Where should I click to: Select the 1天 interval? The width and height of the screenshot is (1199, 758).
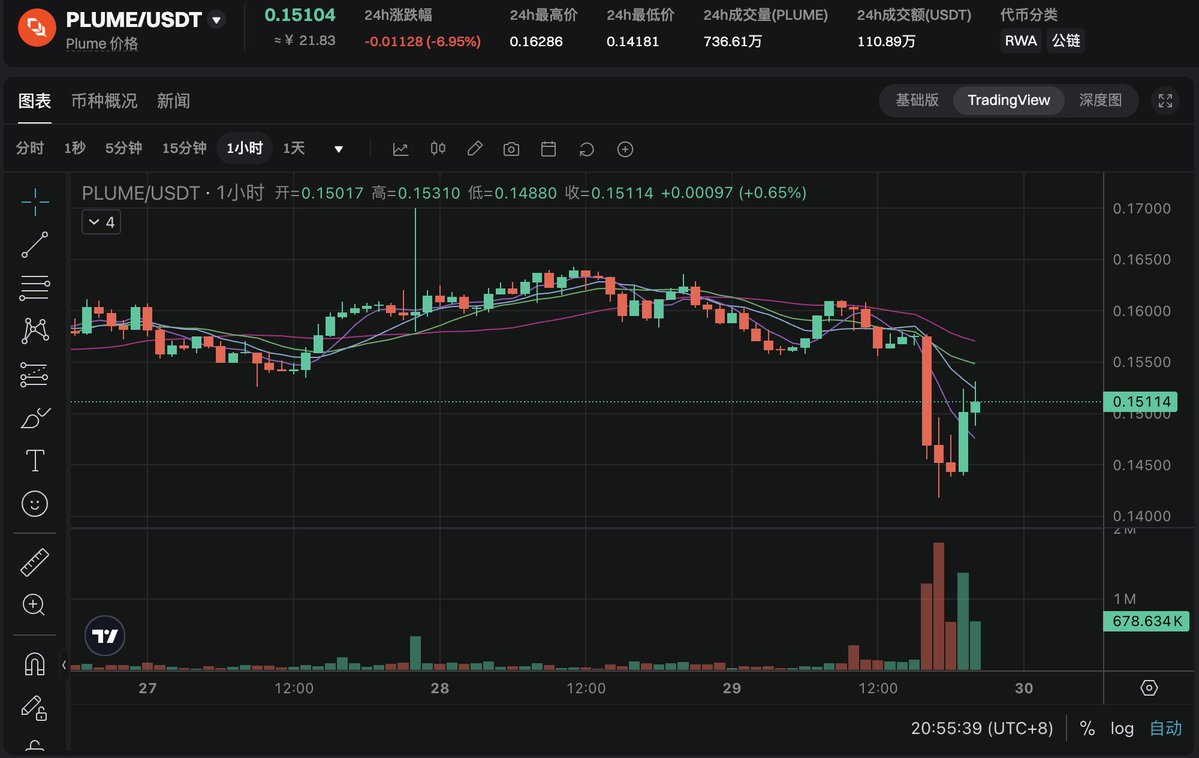click(x=294, y=148)
